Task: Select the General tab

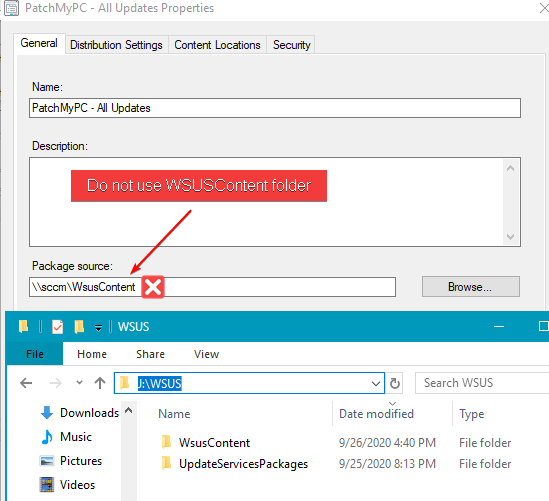Action: (x=39, y=43)
